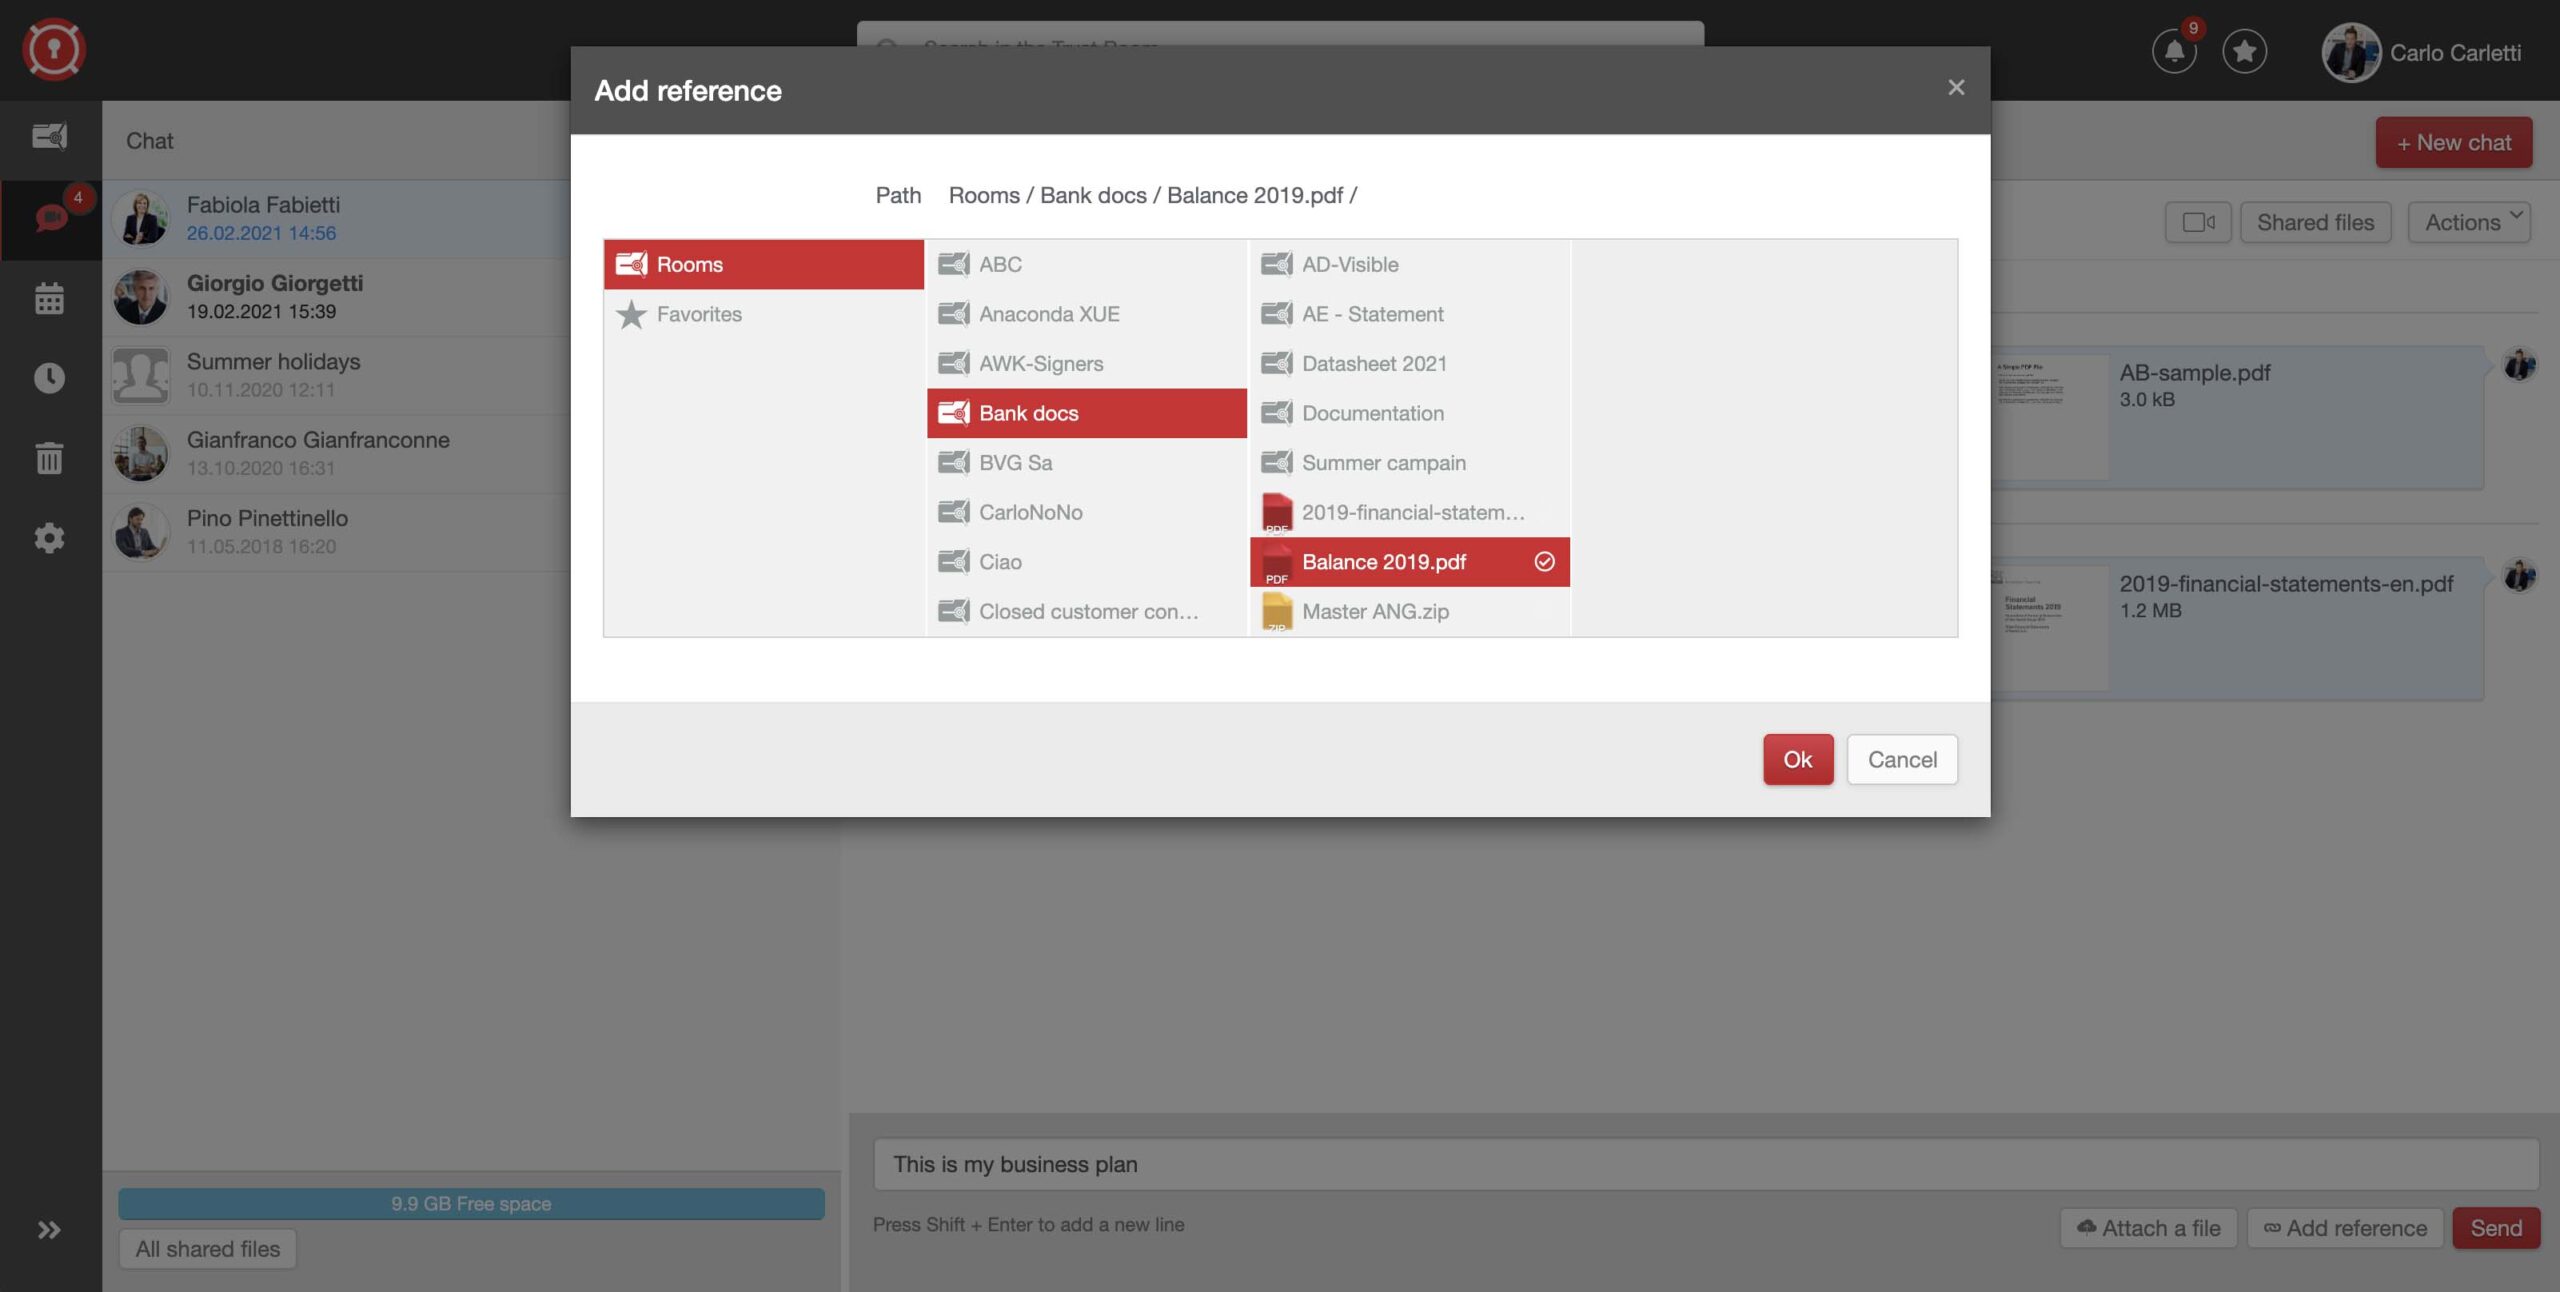Start a video call via the camera icon

coord(2199,221)
